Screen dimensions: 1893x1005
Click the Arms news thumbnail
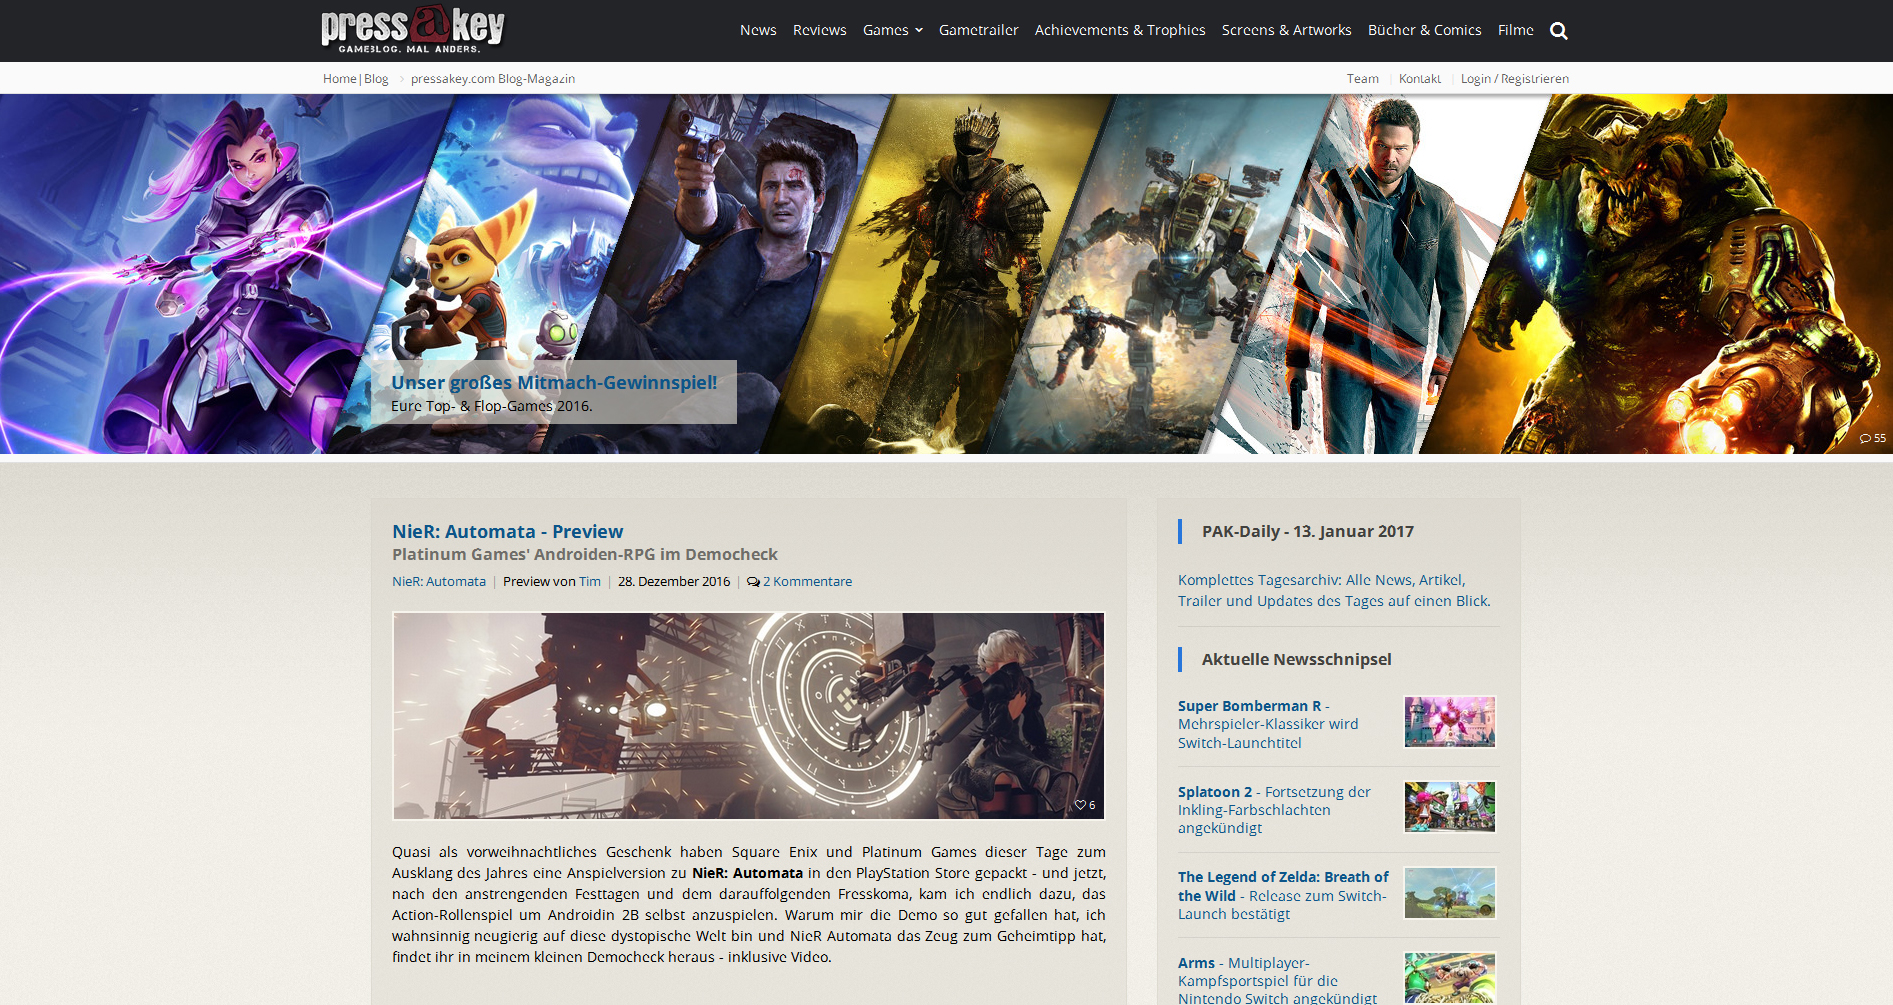(x=1450, y=978)
